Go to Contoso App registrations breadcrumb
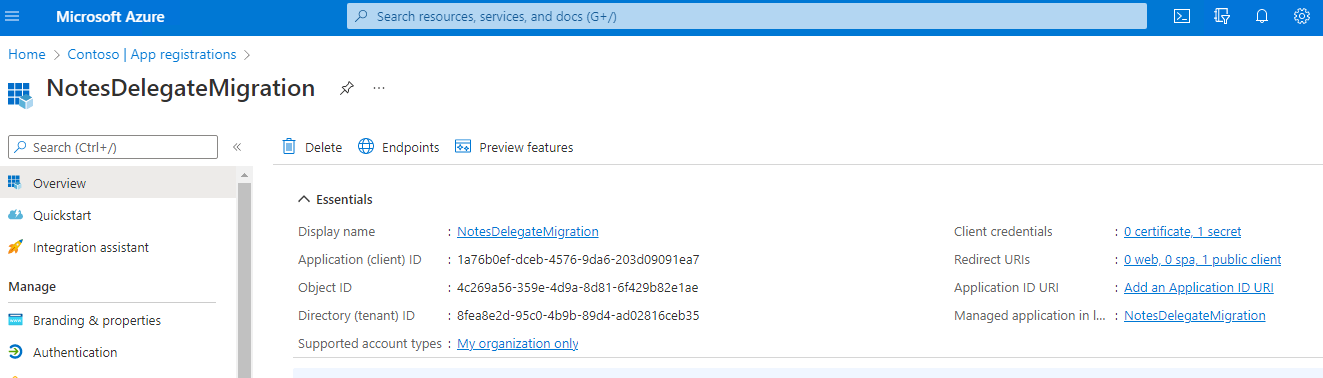The height and width of the screenshot is (378, 1323). coord(152,54)
